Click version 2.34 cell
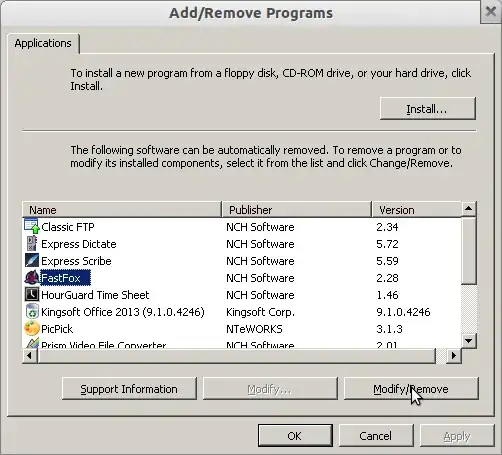 [x=387, y=227]
